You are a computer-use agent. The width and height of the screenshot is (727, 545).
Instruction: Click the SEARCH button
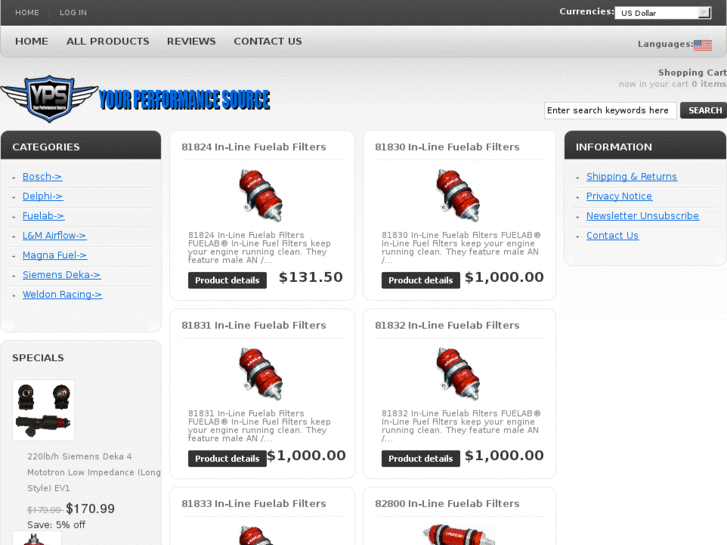[x=704, y=110]
